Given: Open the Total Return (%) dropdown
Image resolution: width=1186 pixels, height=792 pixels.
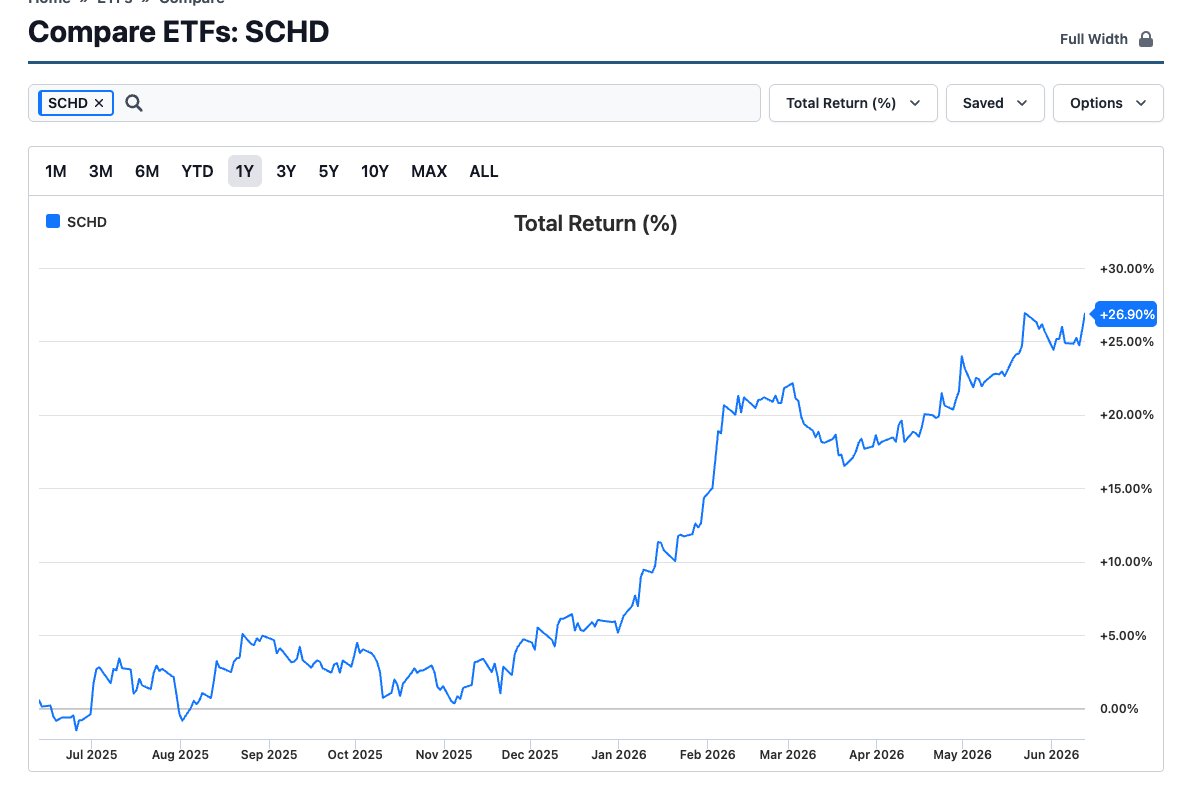Looking at the screenshot, I should click(x=853, y=103).
